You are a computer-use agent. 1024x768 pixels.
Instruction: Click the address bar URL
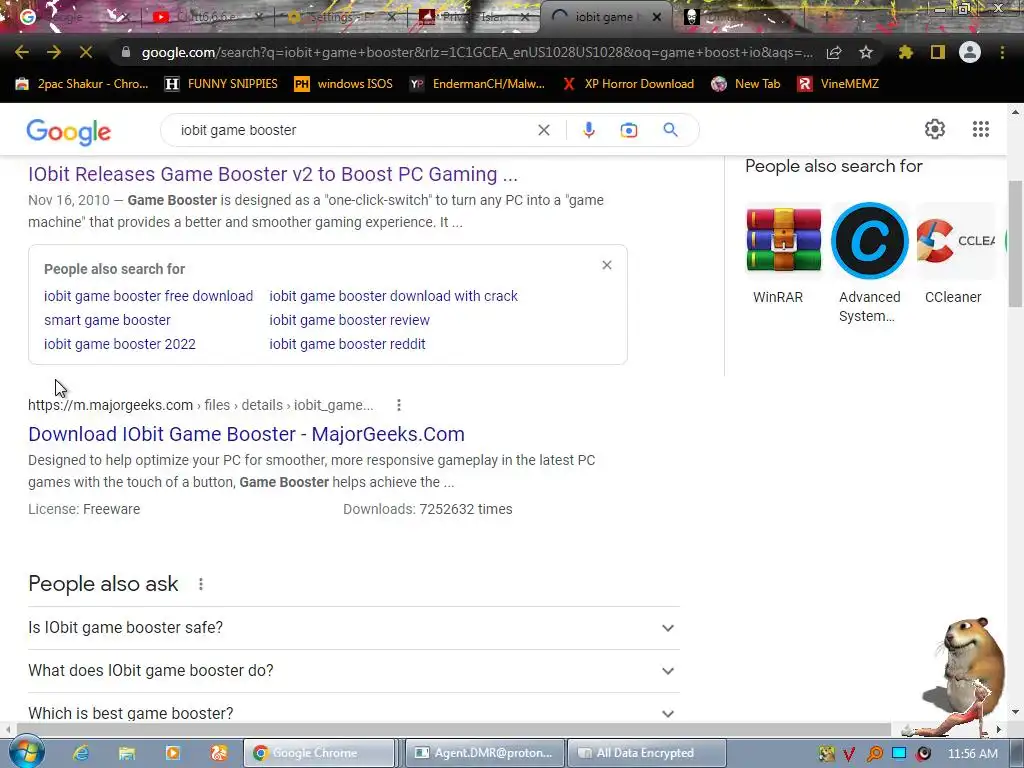pos(477,52)
